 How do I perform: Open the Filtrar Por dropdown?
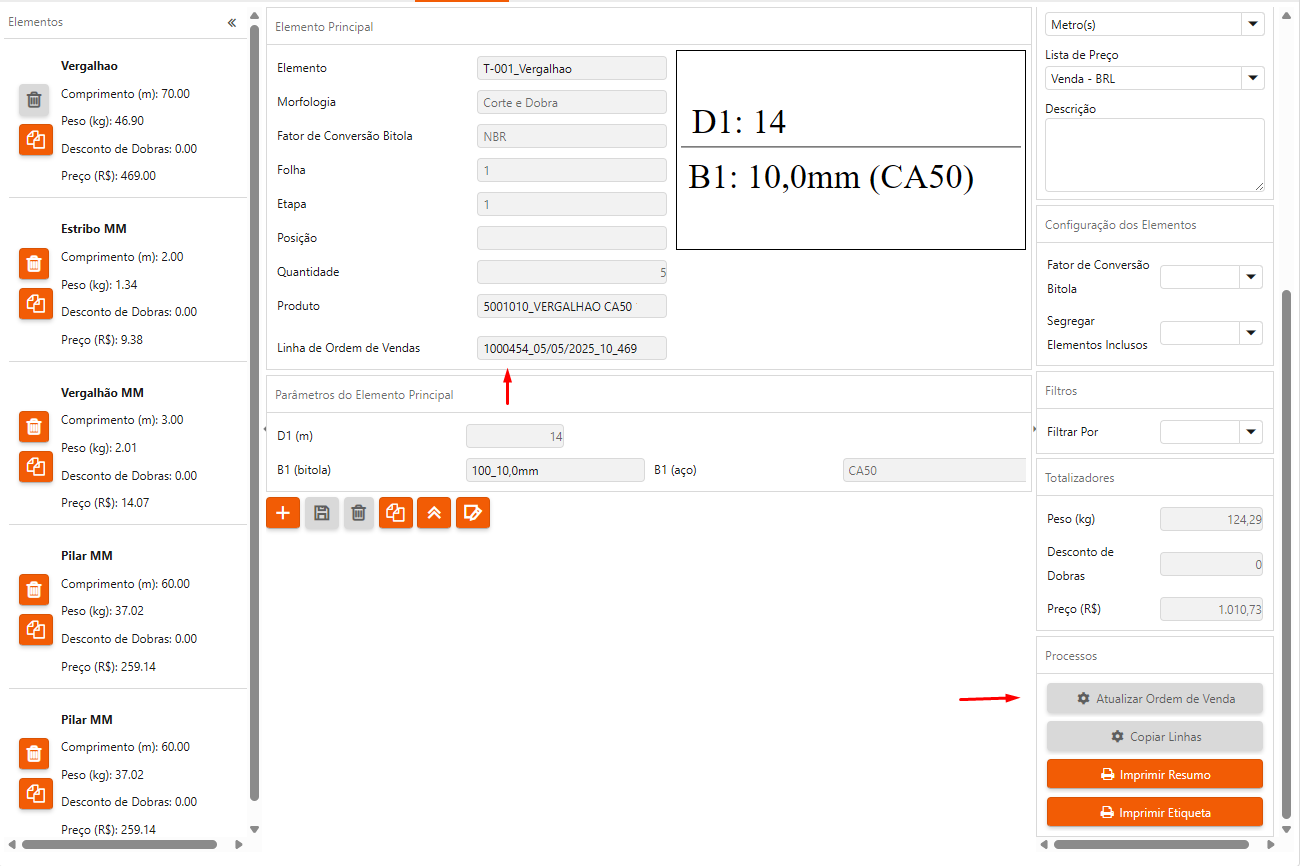(1250, 432)
